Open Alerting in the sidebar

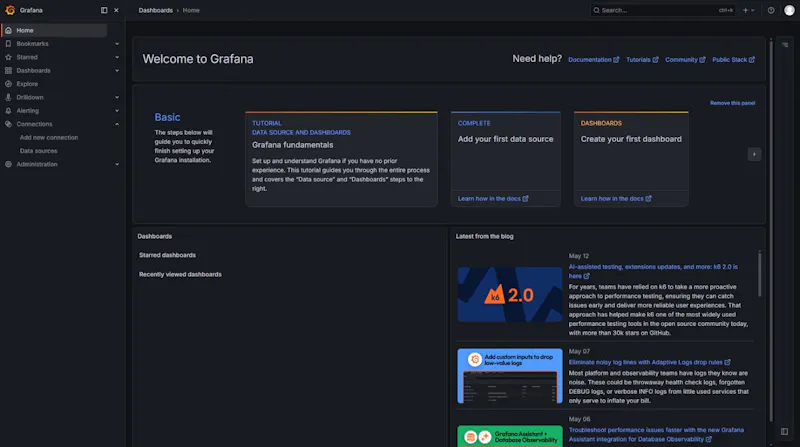[28, 110]
